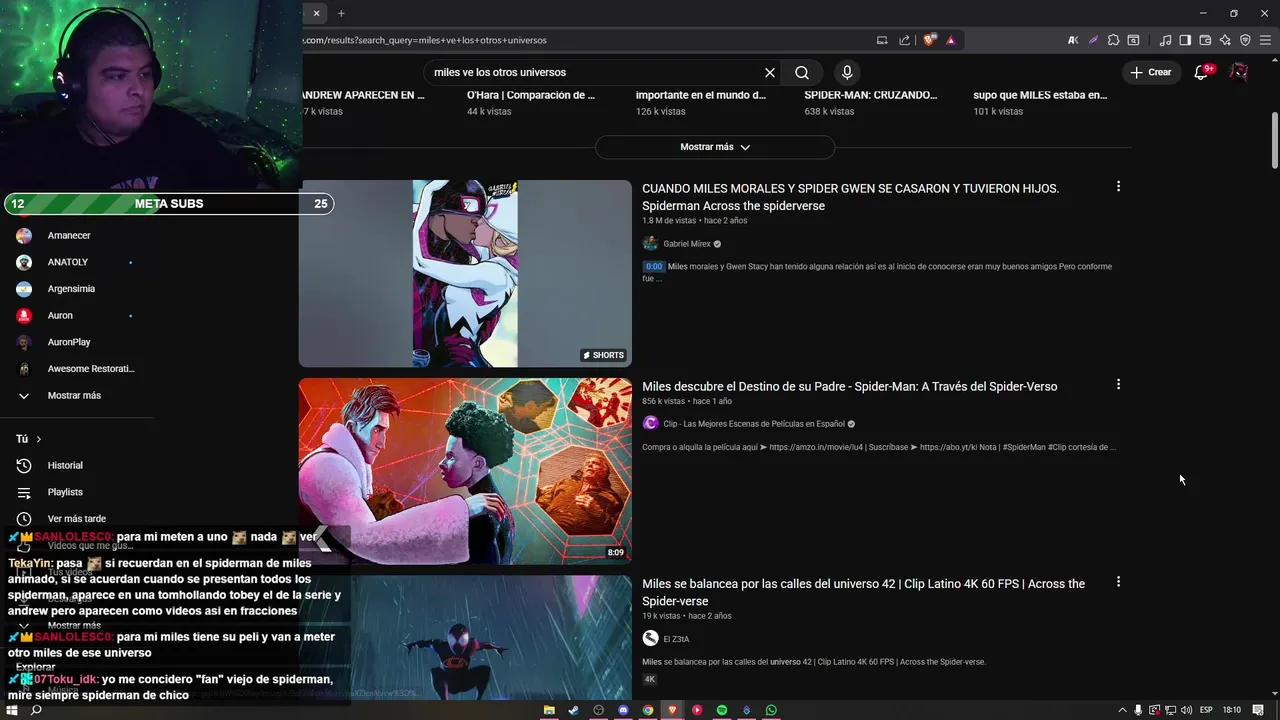Screen dimensions: 1280x720
Task: Click the Brave Shields lion icon
Action: [930, 40]
